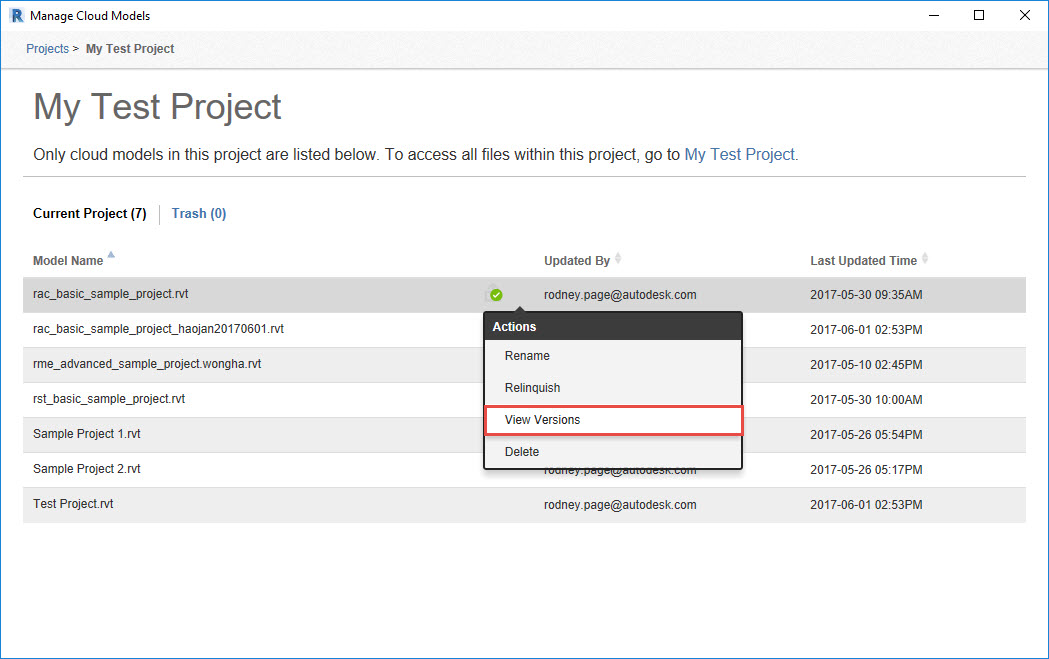Click the green sync status checkmark

click(x=494, y=294)
